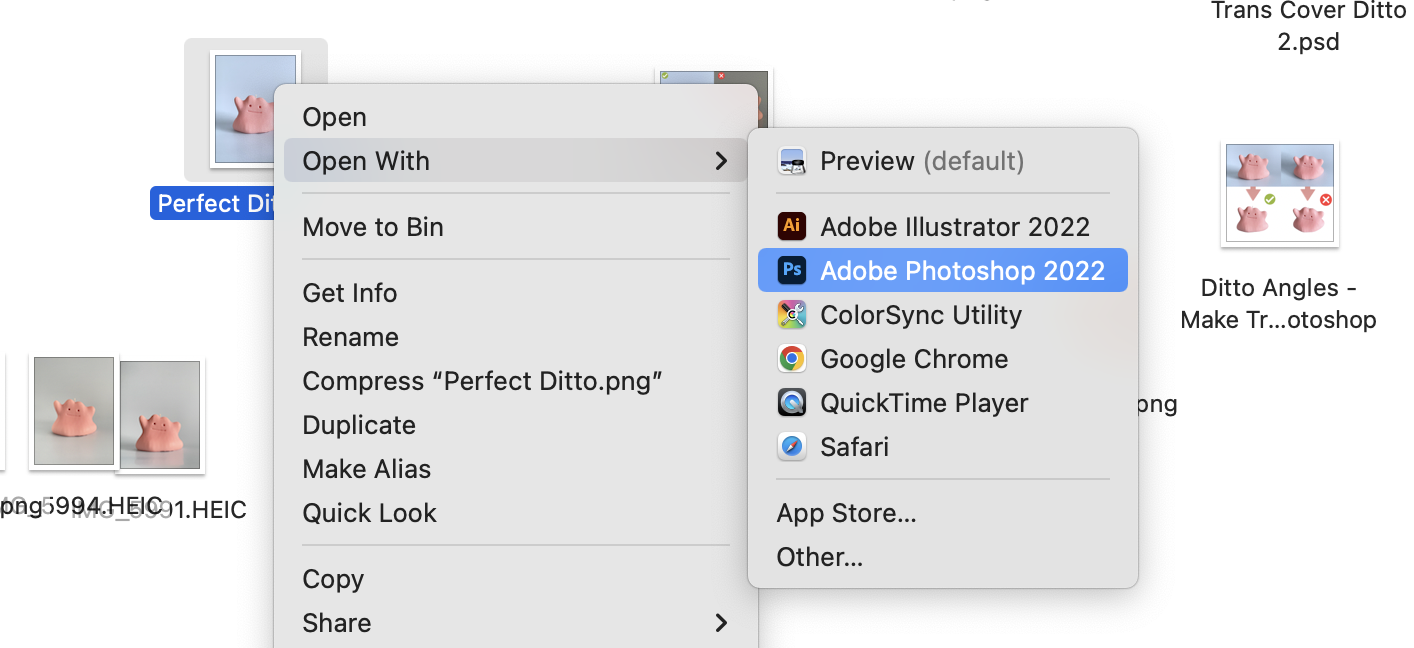Screen dimensions: 1414x648
Task: Click the Preview app icon
Action: click(x=792, y=161)
